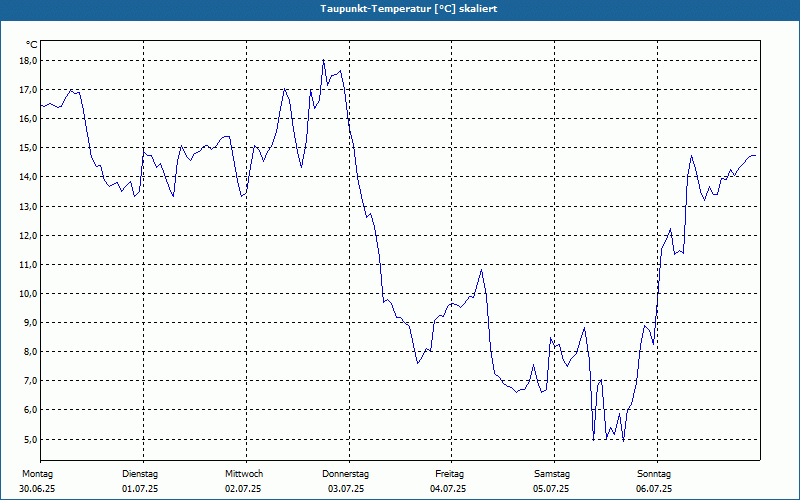Click the 11,0 axis value

click(28, 264)
